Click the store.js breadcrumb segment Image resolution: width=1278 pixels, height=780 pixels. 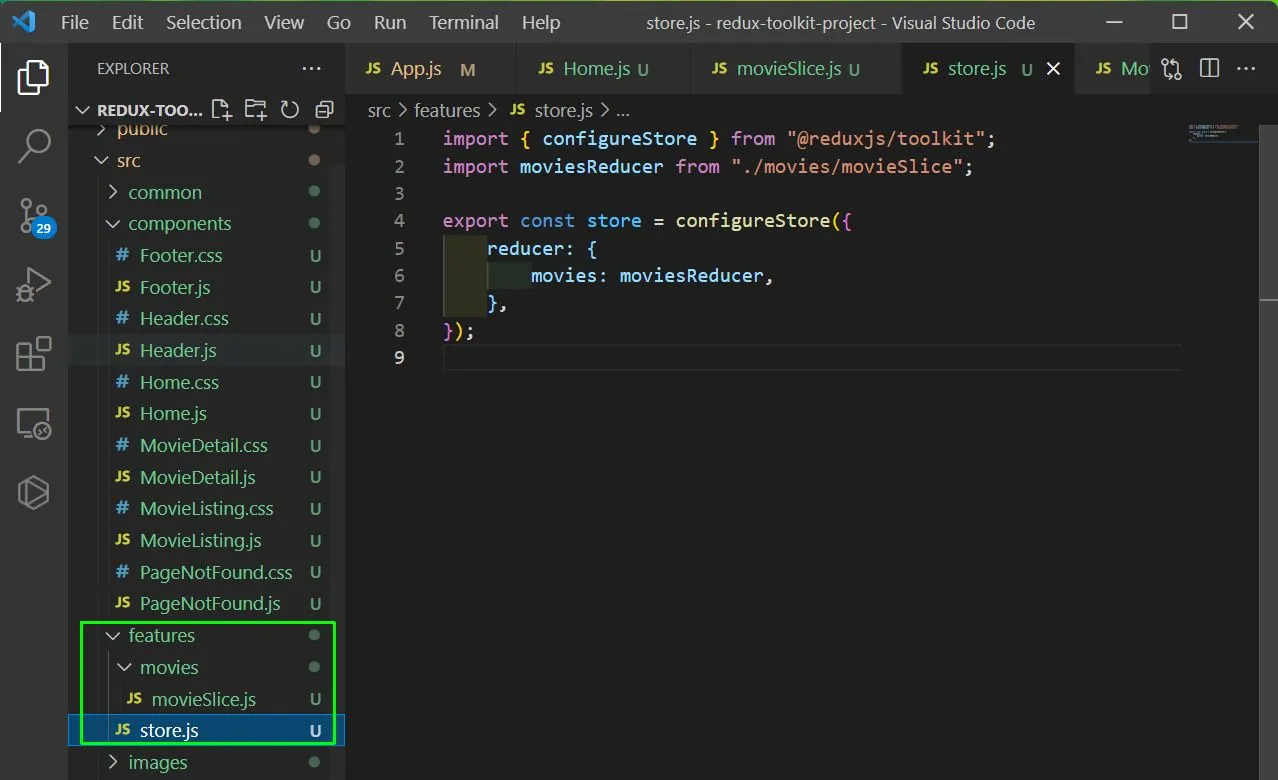554,110
